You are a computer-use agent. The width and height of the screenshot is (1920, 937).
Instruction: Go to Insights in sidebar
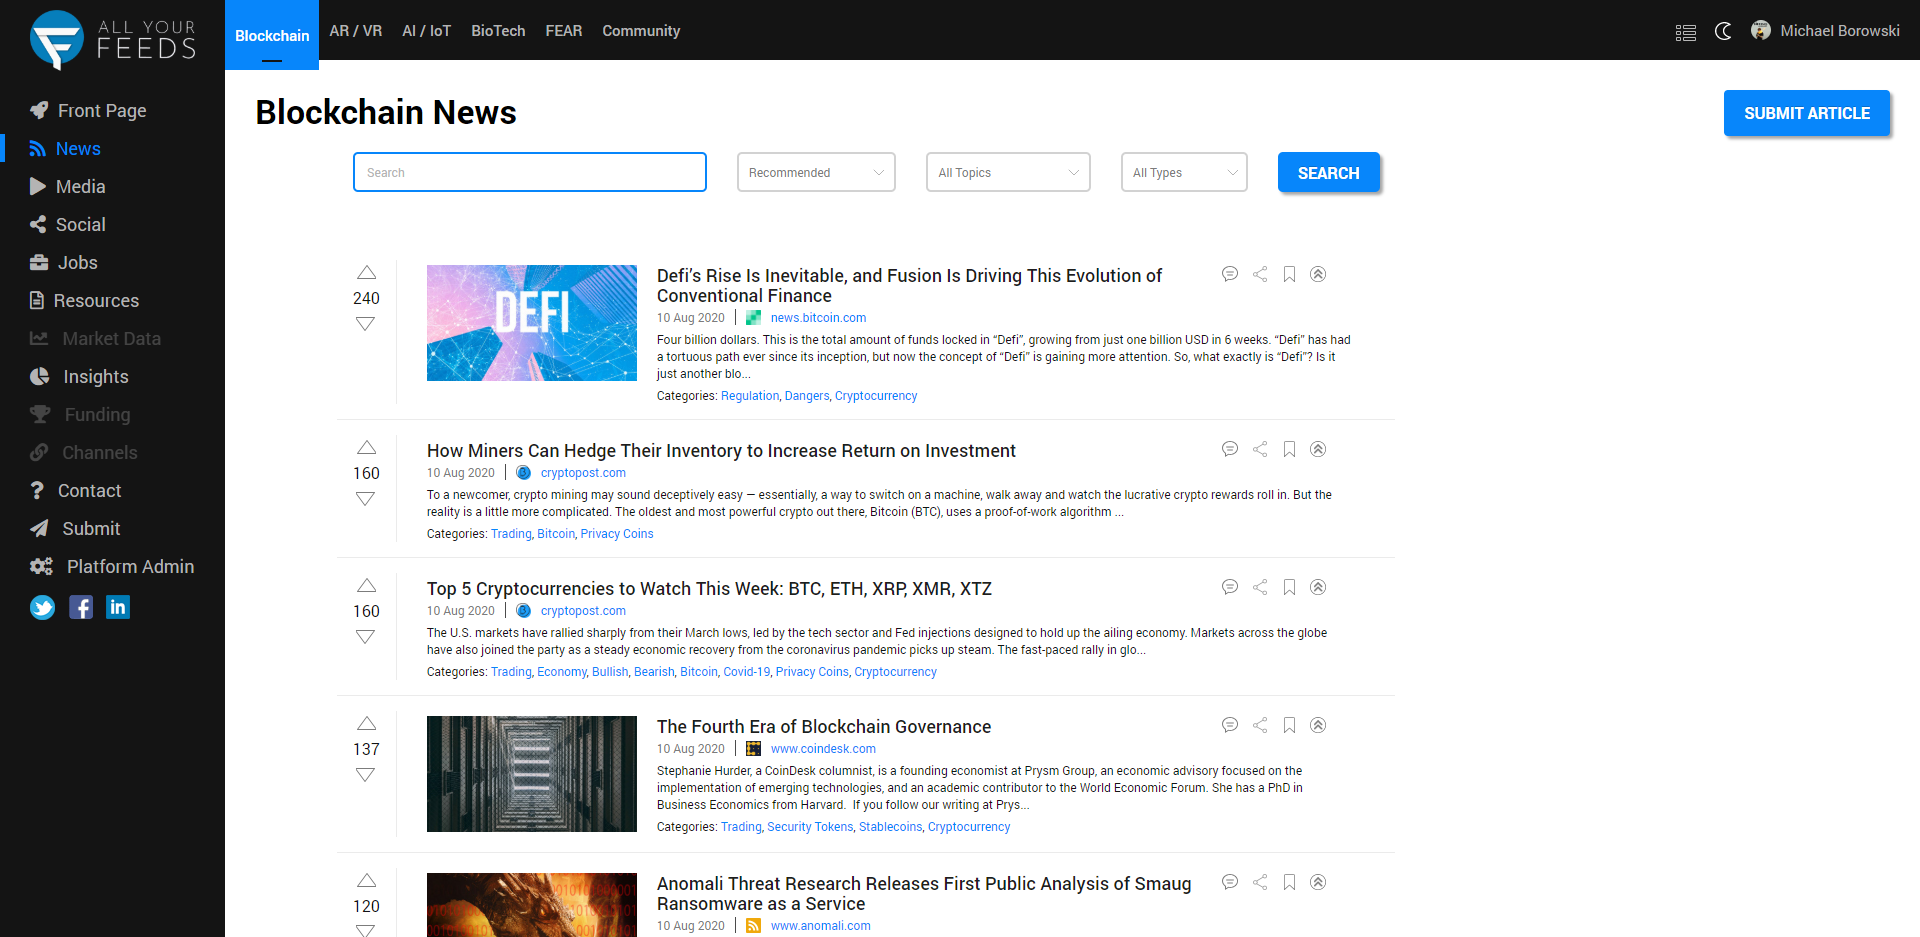tap(80, 376)
